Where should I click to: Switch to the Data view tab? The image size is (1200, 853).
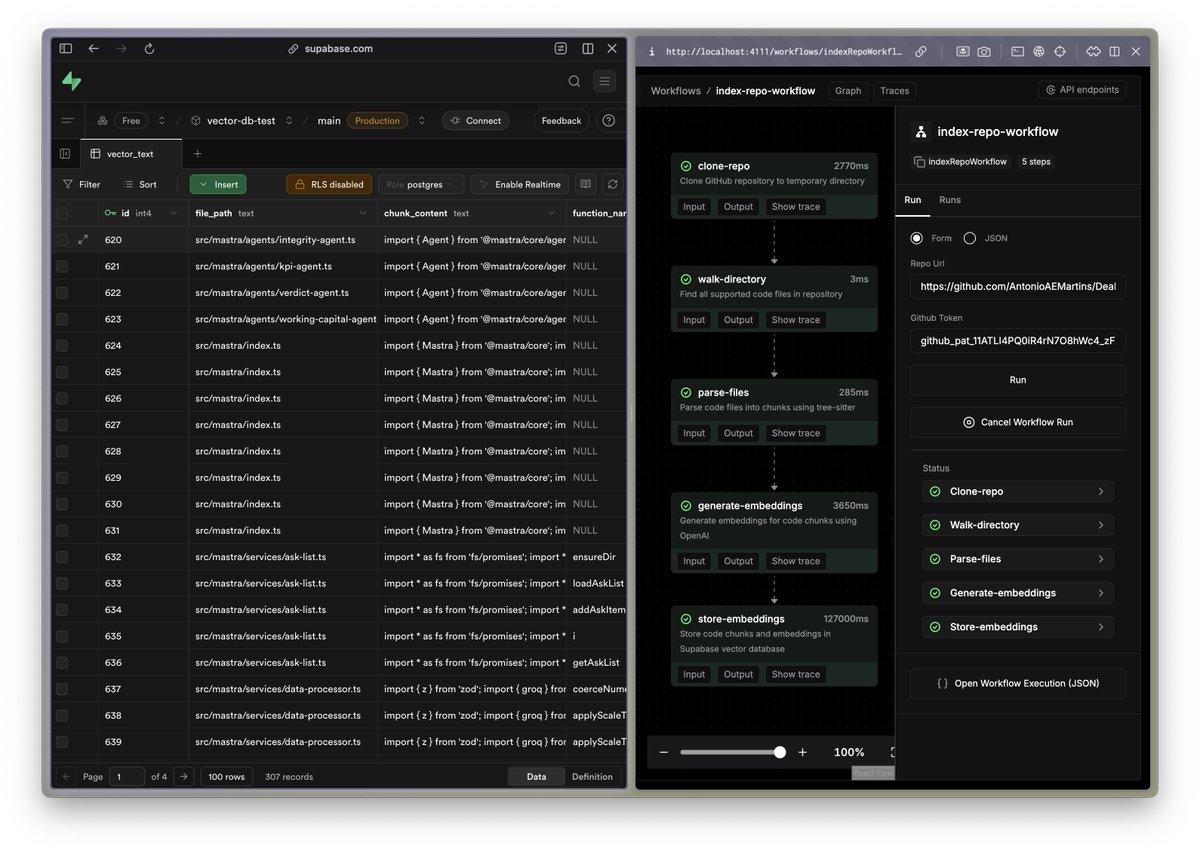(x=537, y=776)
